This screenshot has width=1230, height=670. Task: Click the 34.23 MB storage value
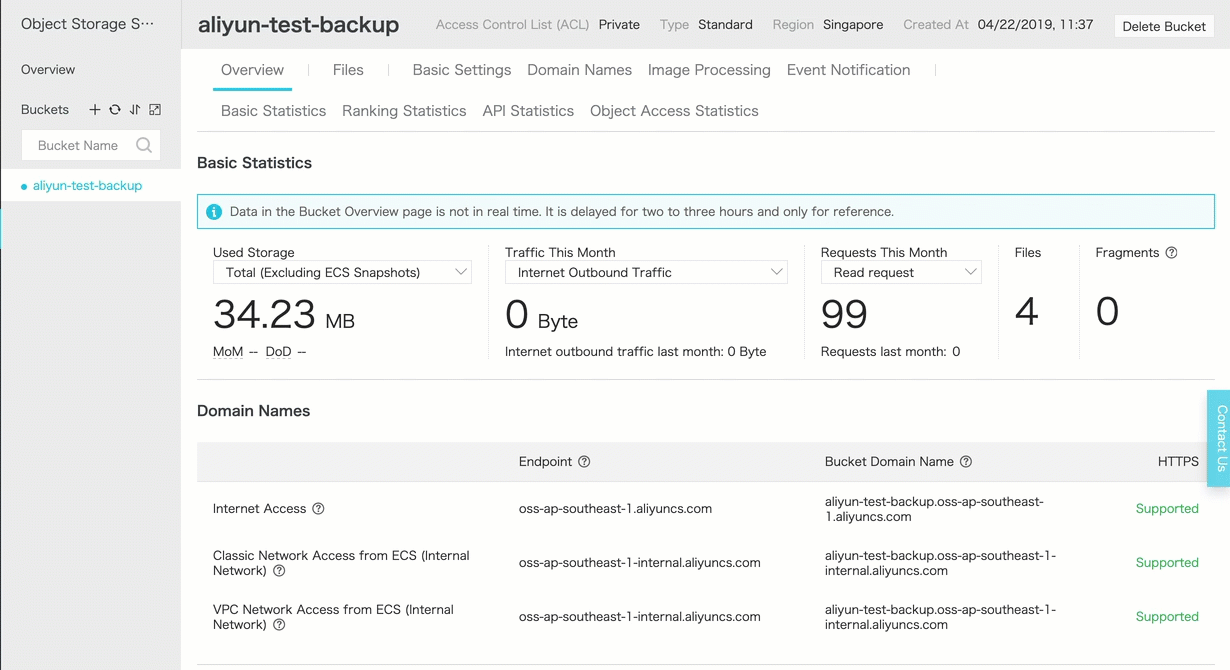pos(284,315)
